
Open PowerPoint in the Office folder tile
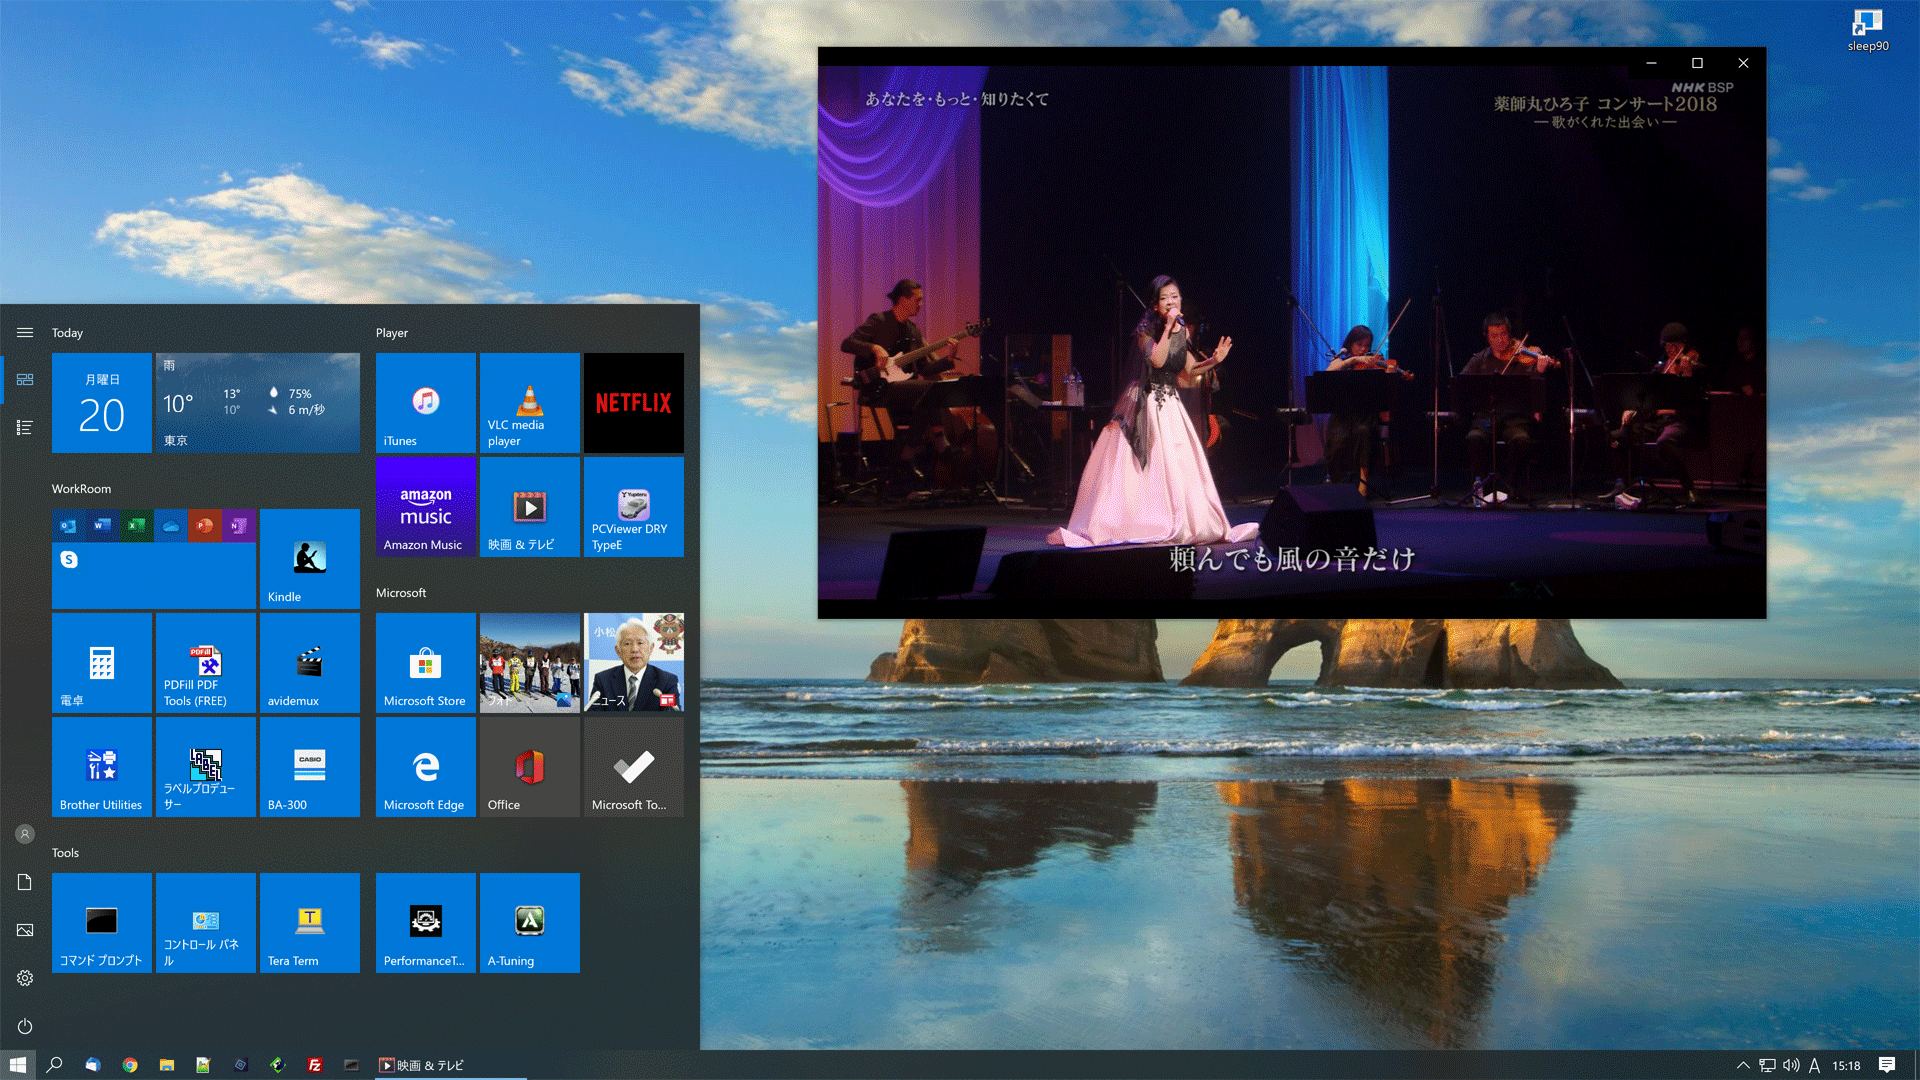point(205,526)
